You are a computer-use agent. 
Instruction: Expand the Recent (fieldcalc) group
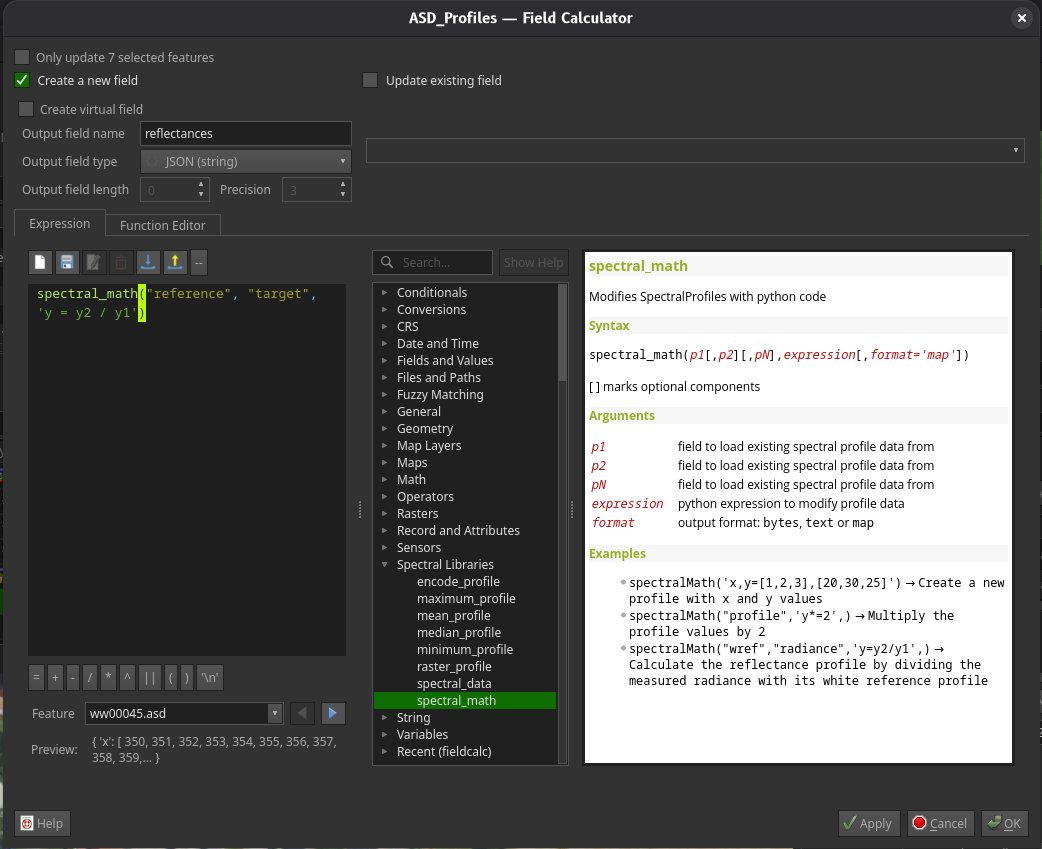pos(384,751)
